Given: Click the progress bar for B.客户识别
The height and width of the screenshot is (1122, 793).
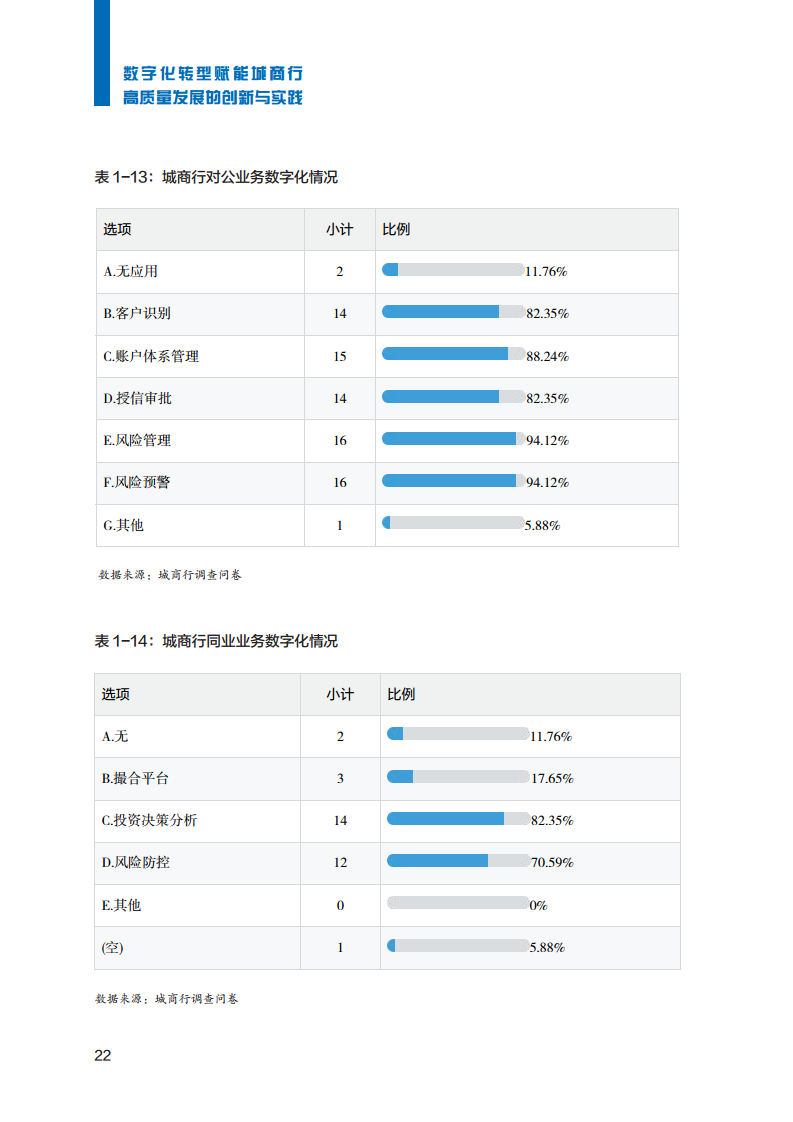Looking at the screenshot, I should [x=453, y=311].
